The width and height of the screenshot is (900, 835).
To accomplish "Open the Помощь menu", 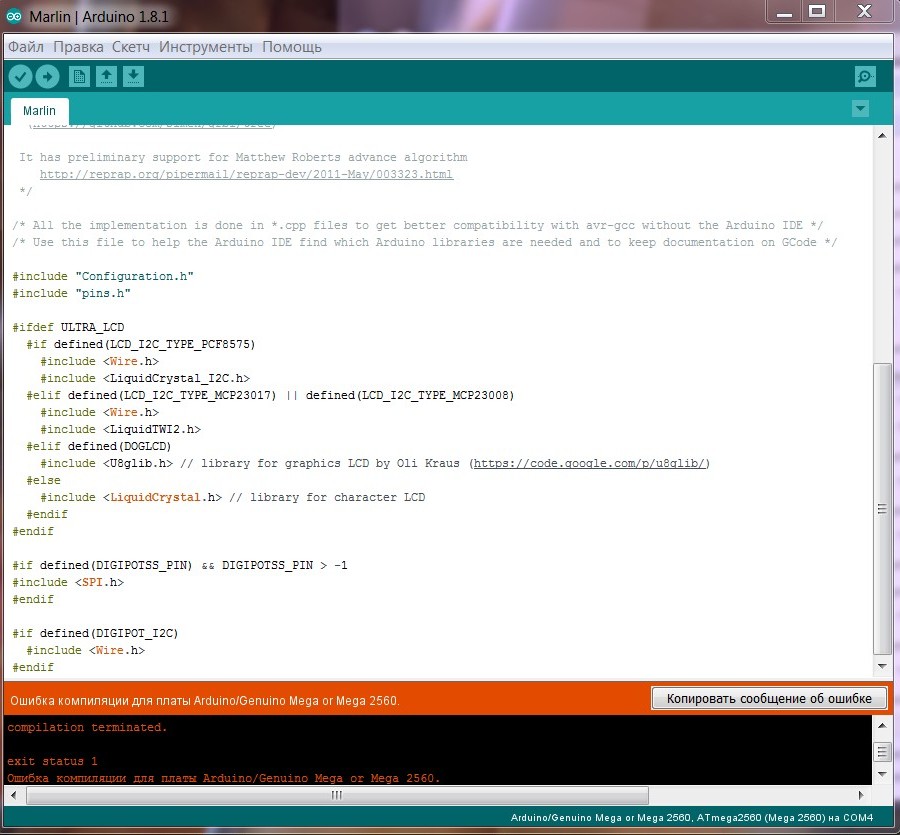I will [292, 47].
